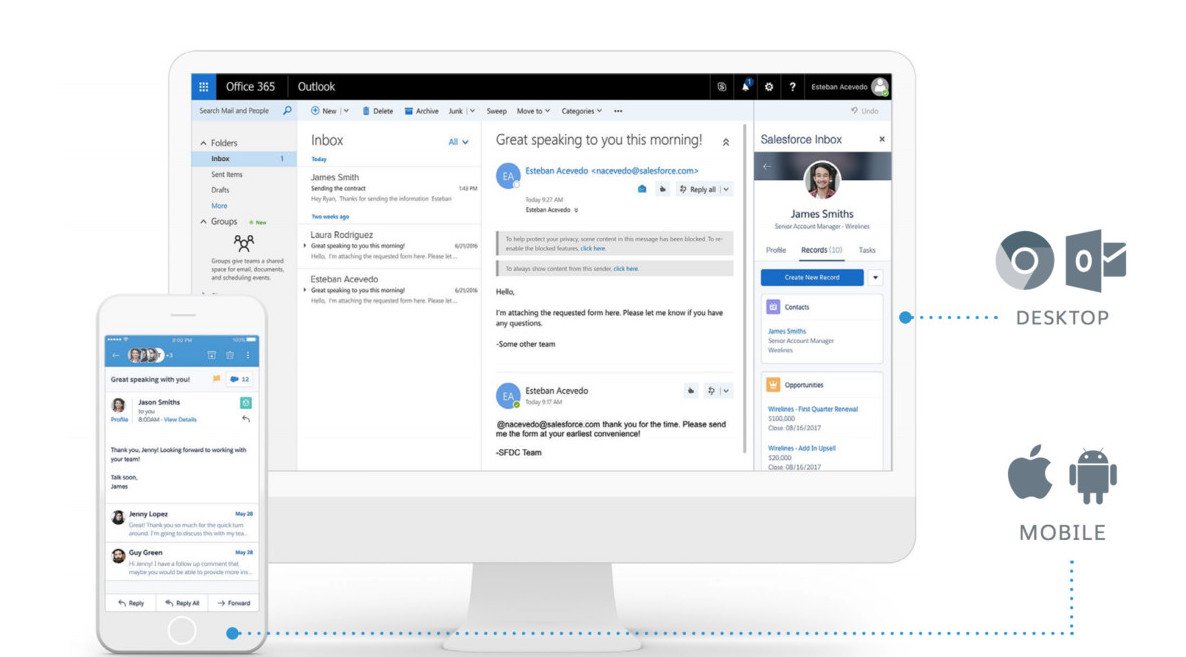
Task: Select the Sent Items folder
Action: tap(227, 175)
